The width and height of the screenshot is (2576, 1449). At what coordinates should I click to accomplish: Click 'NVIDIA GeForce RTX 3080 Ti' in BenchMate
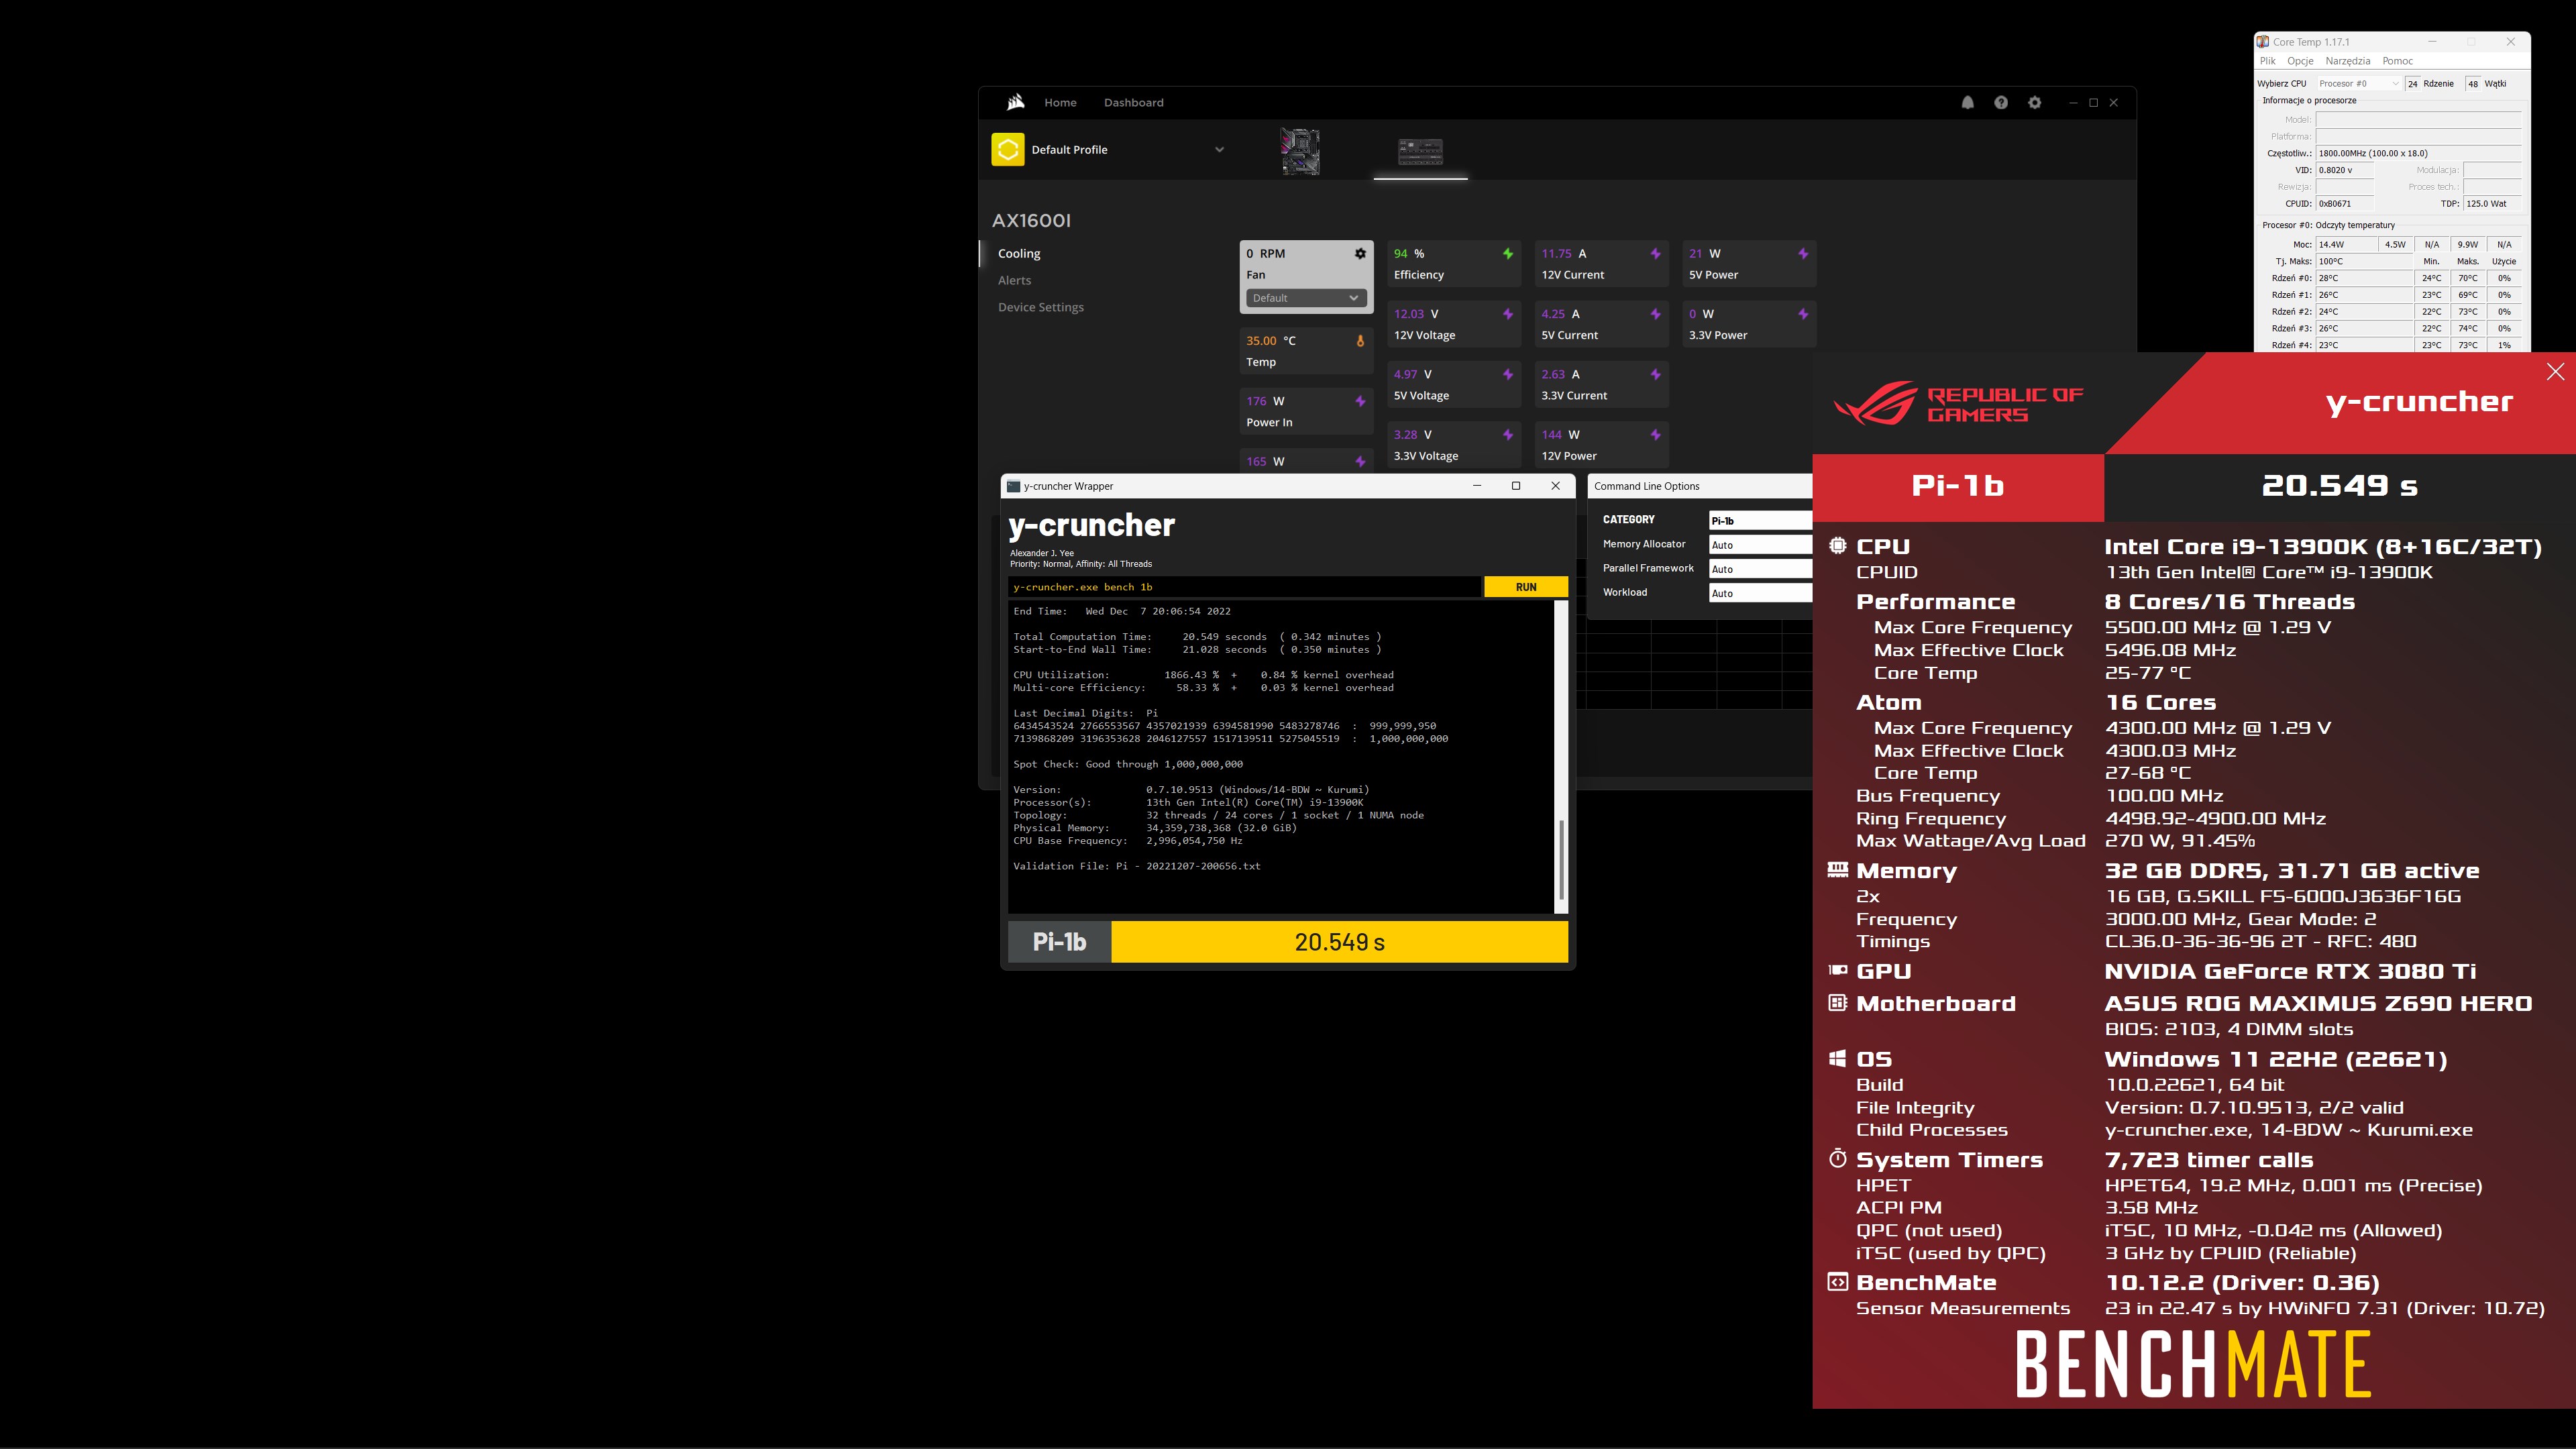tap(2290, 971)
